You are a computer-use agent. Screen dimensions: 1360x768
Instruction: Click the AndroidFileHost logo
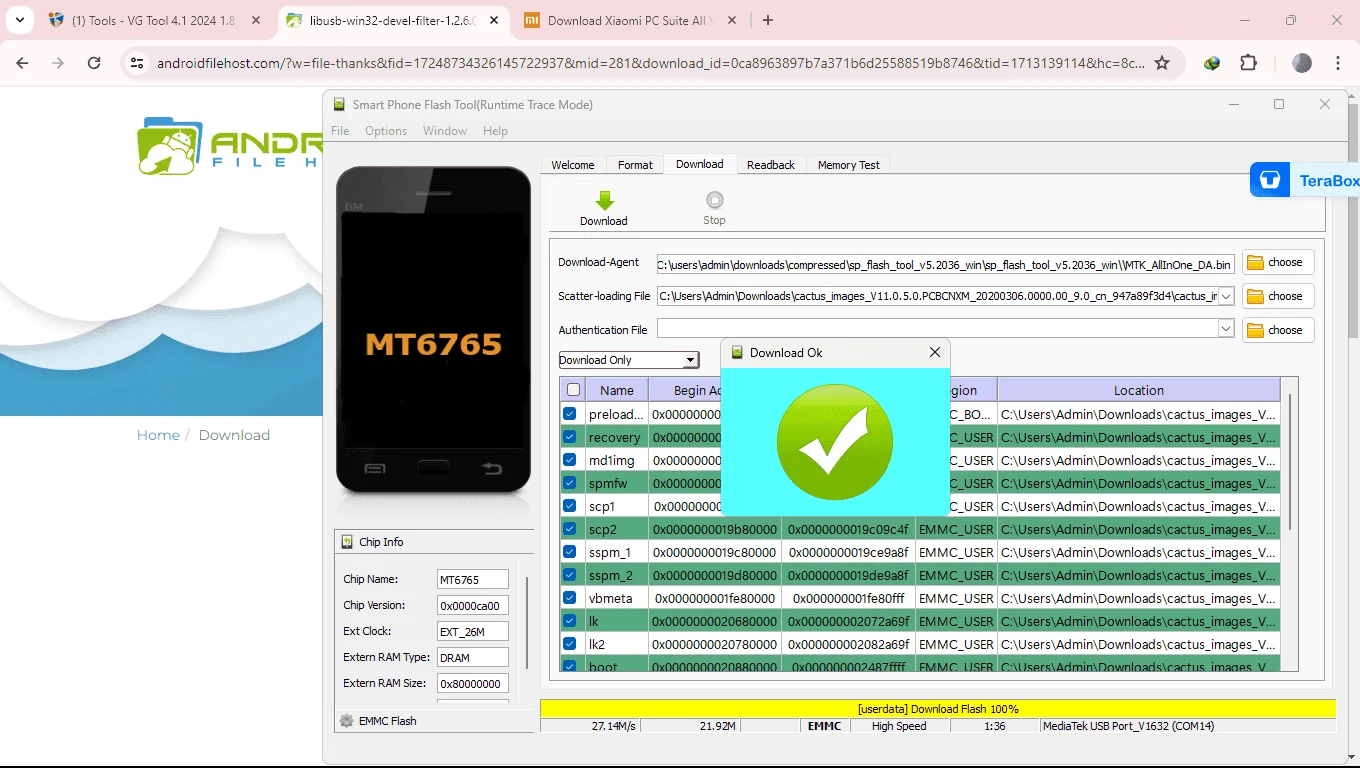[230, 146]
